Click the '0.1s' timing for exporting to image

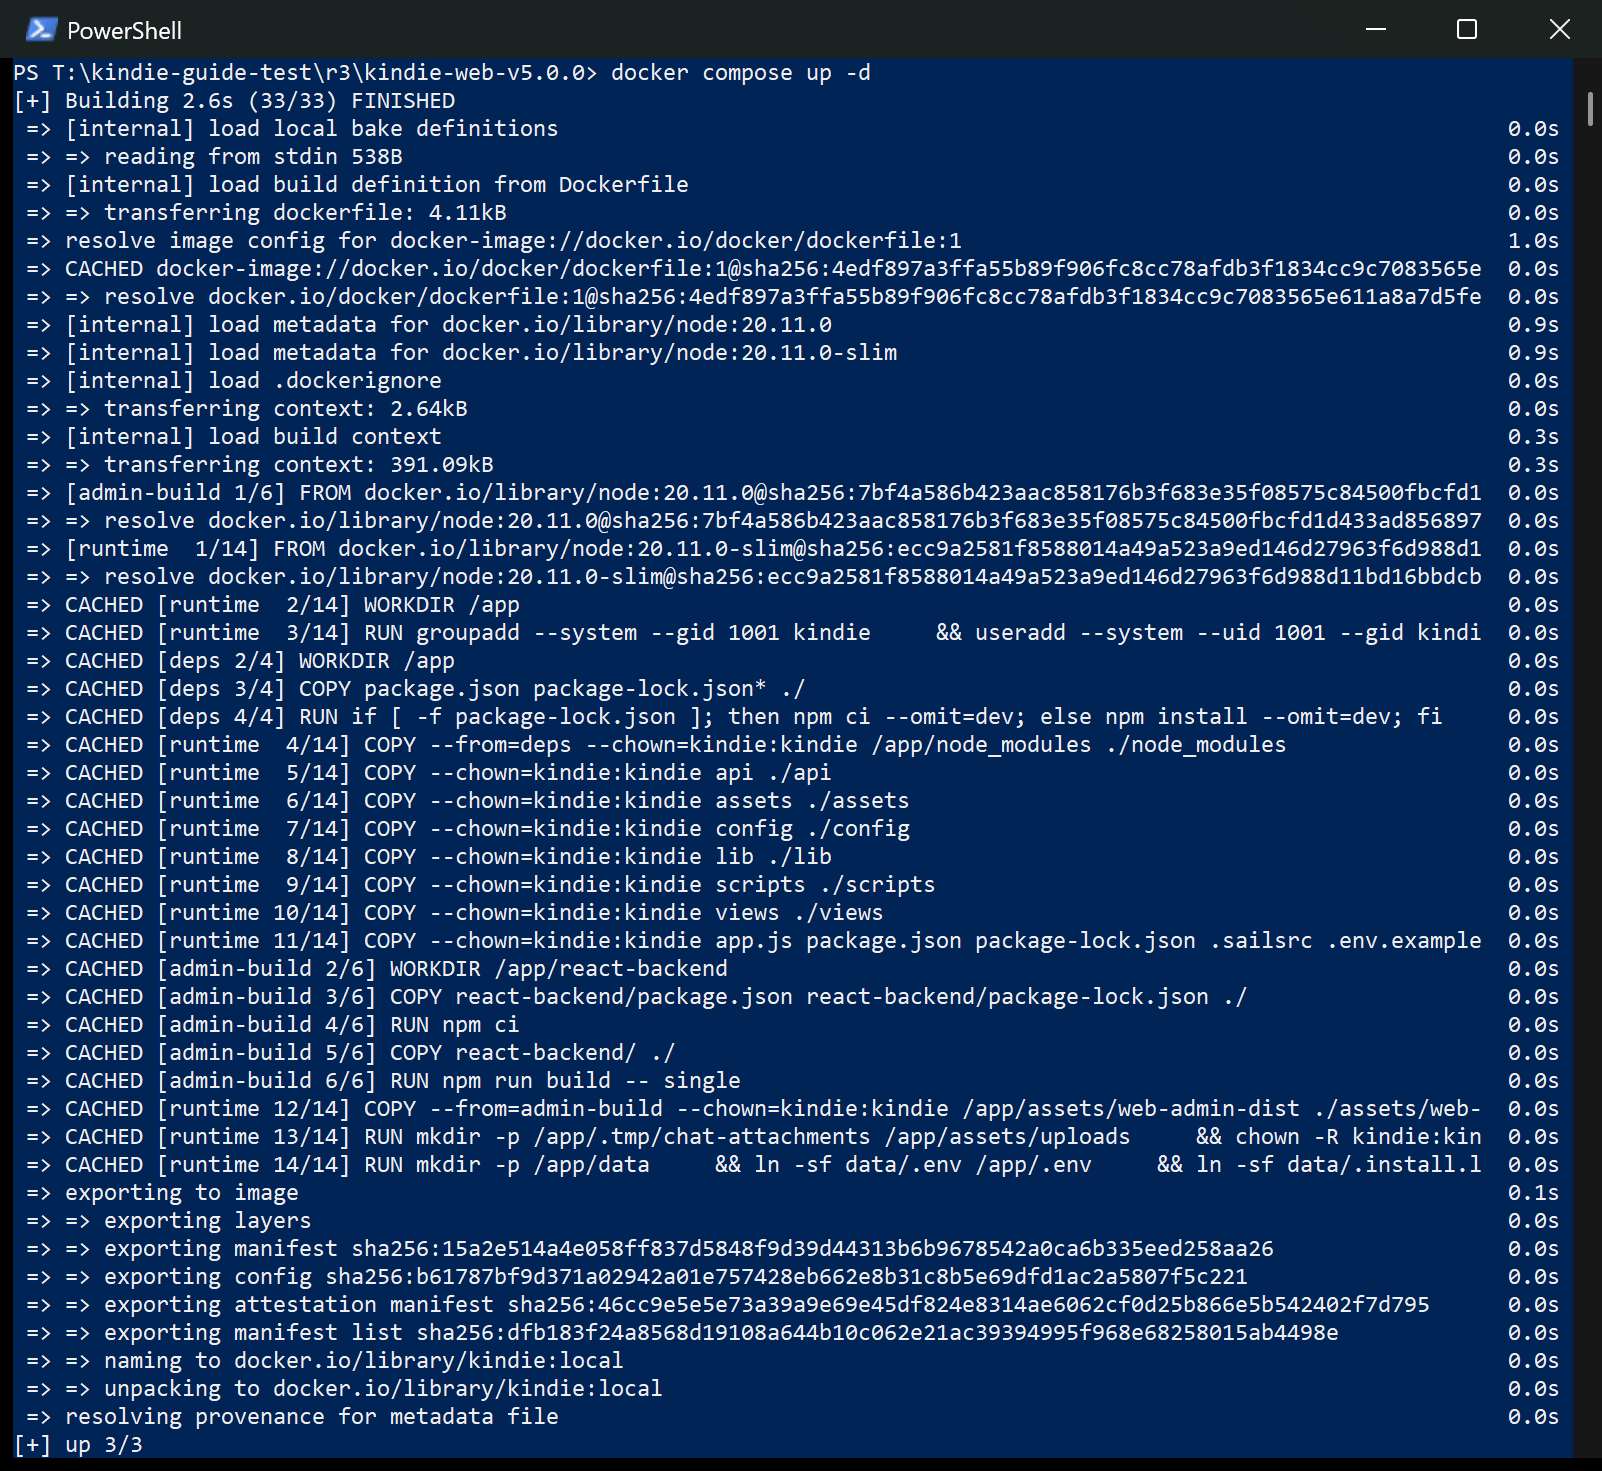[x=1533, y=1192]
